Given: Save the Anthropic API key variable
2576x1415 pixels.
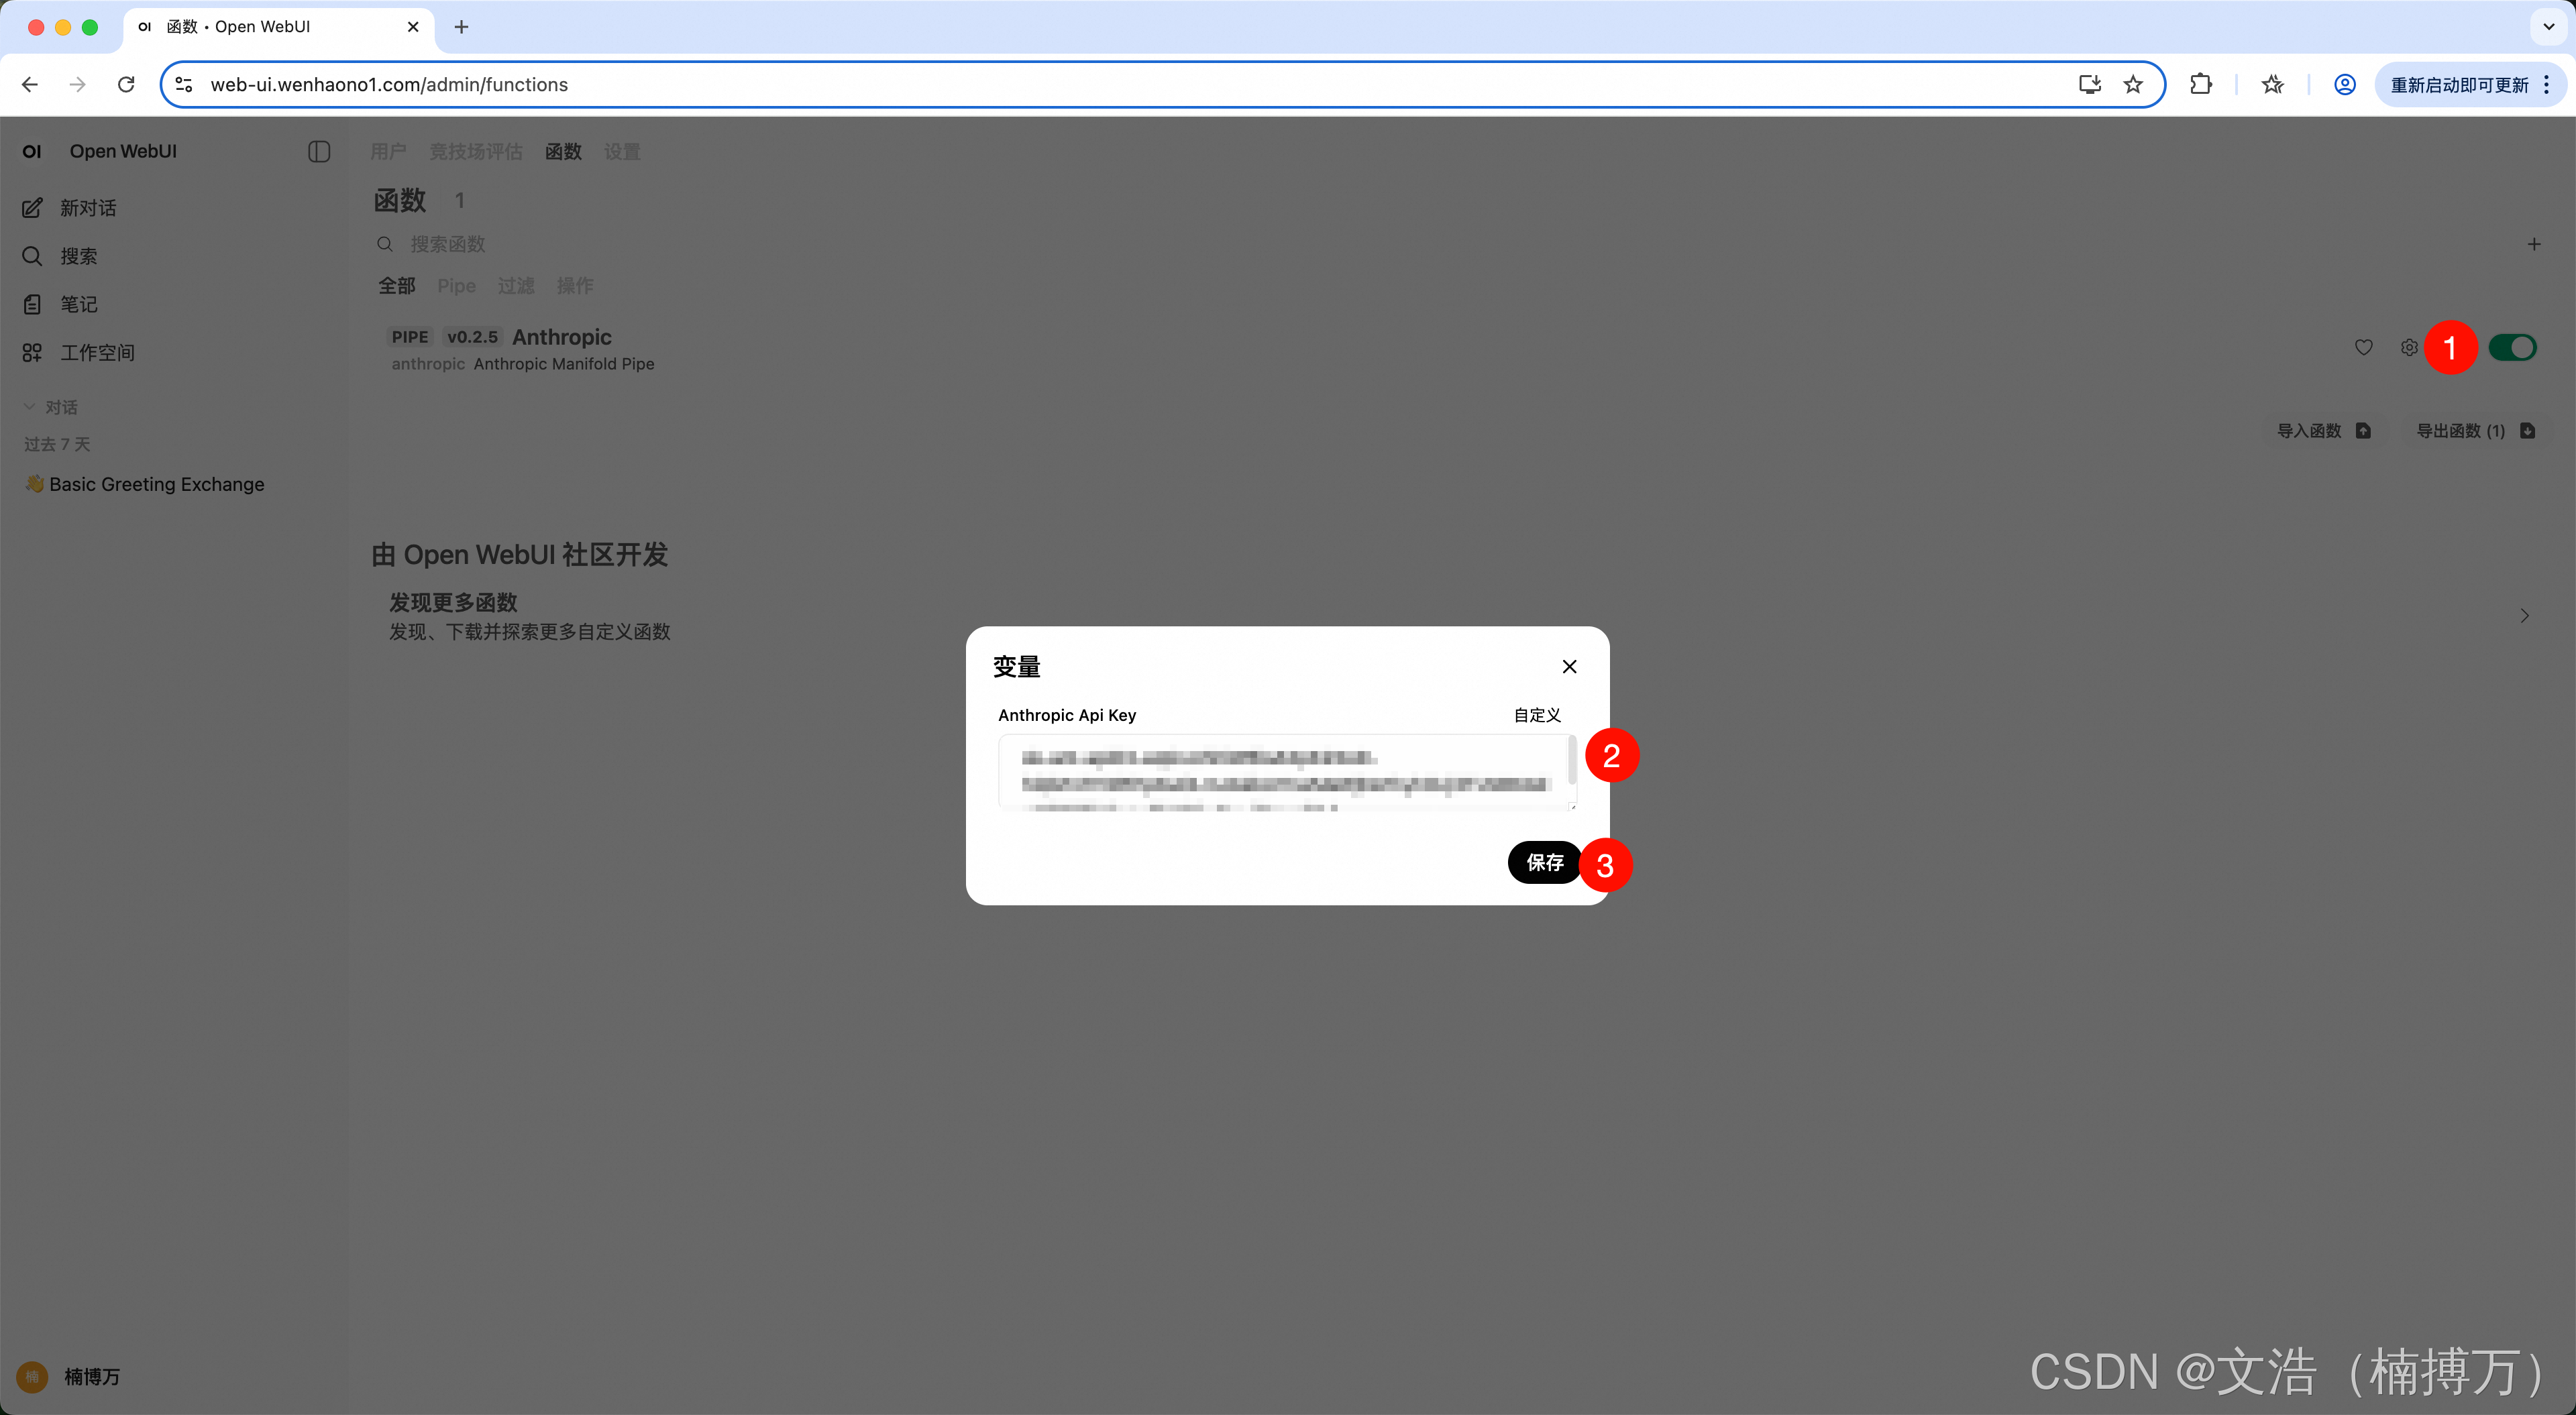Looking at the screenshot, I should 1544,862.
